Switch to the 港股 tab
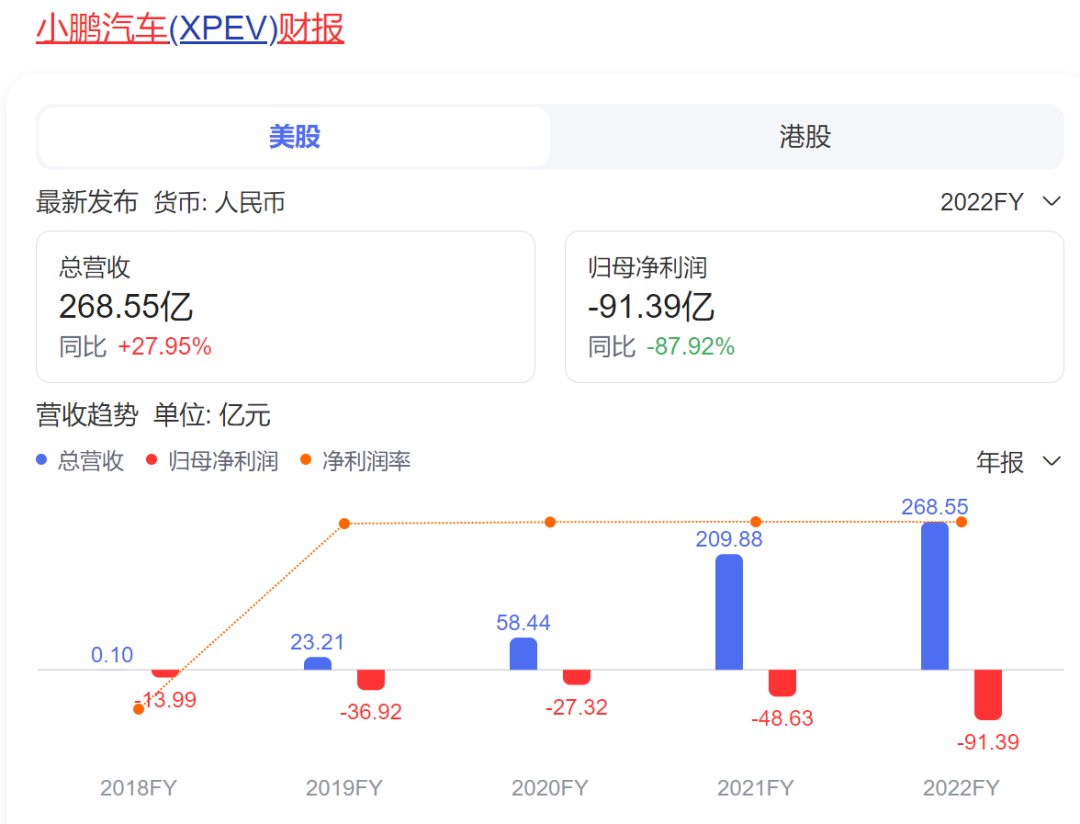Viewport: 1080px width, 824px height. 805,137
